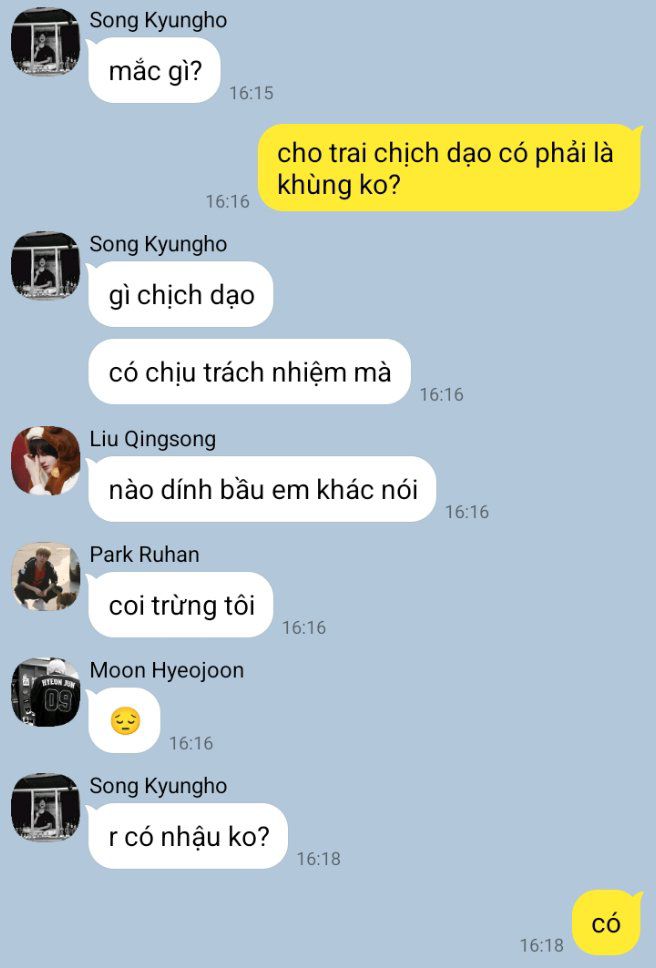This screenshot has height=968, width=656.
Task: Click the Liu Qingsong sender name
Action: (152, 439)
